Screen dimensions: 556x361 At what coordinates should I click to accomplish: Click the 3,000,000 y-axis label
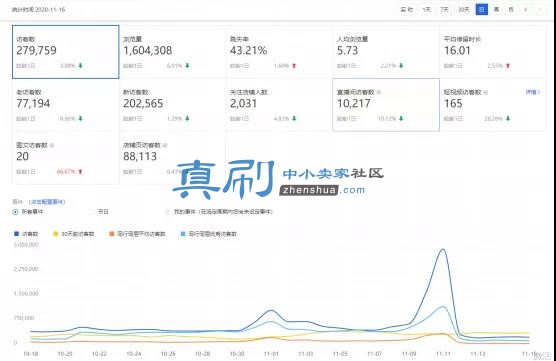[x=26, y=245]
